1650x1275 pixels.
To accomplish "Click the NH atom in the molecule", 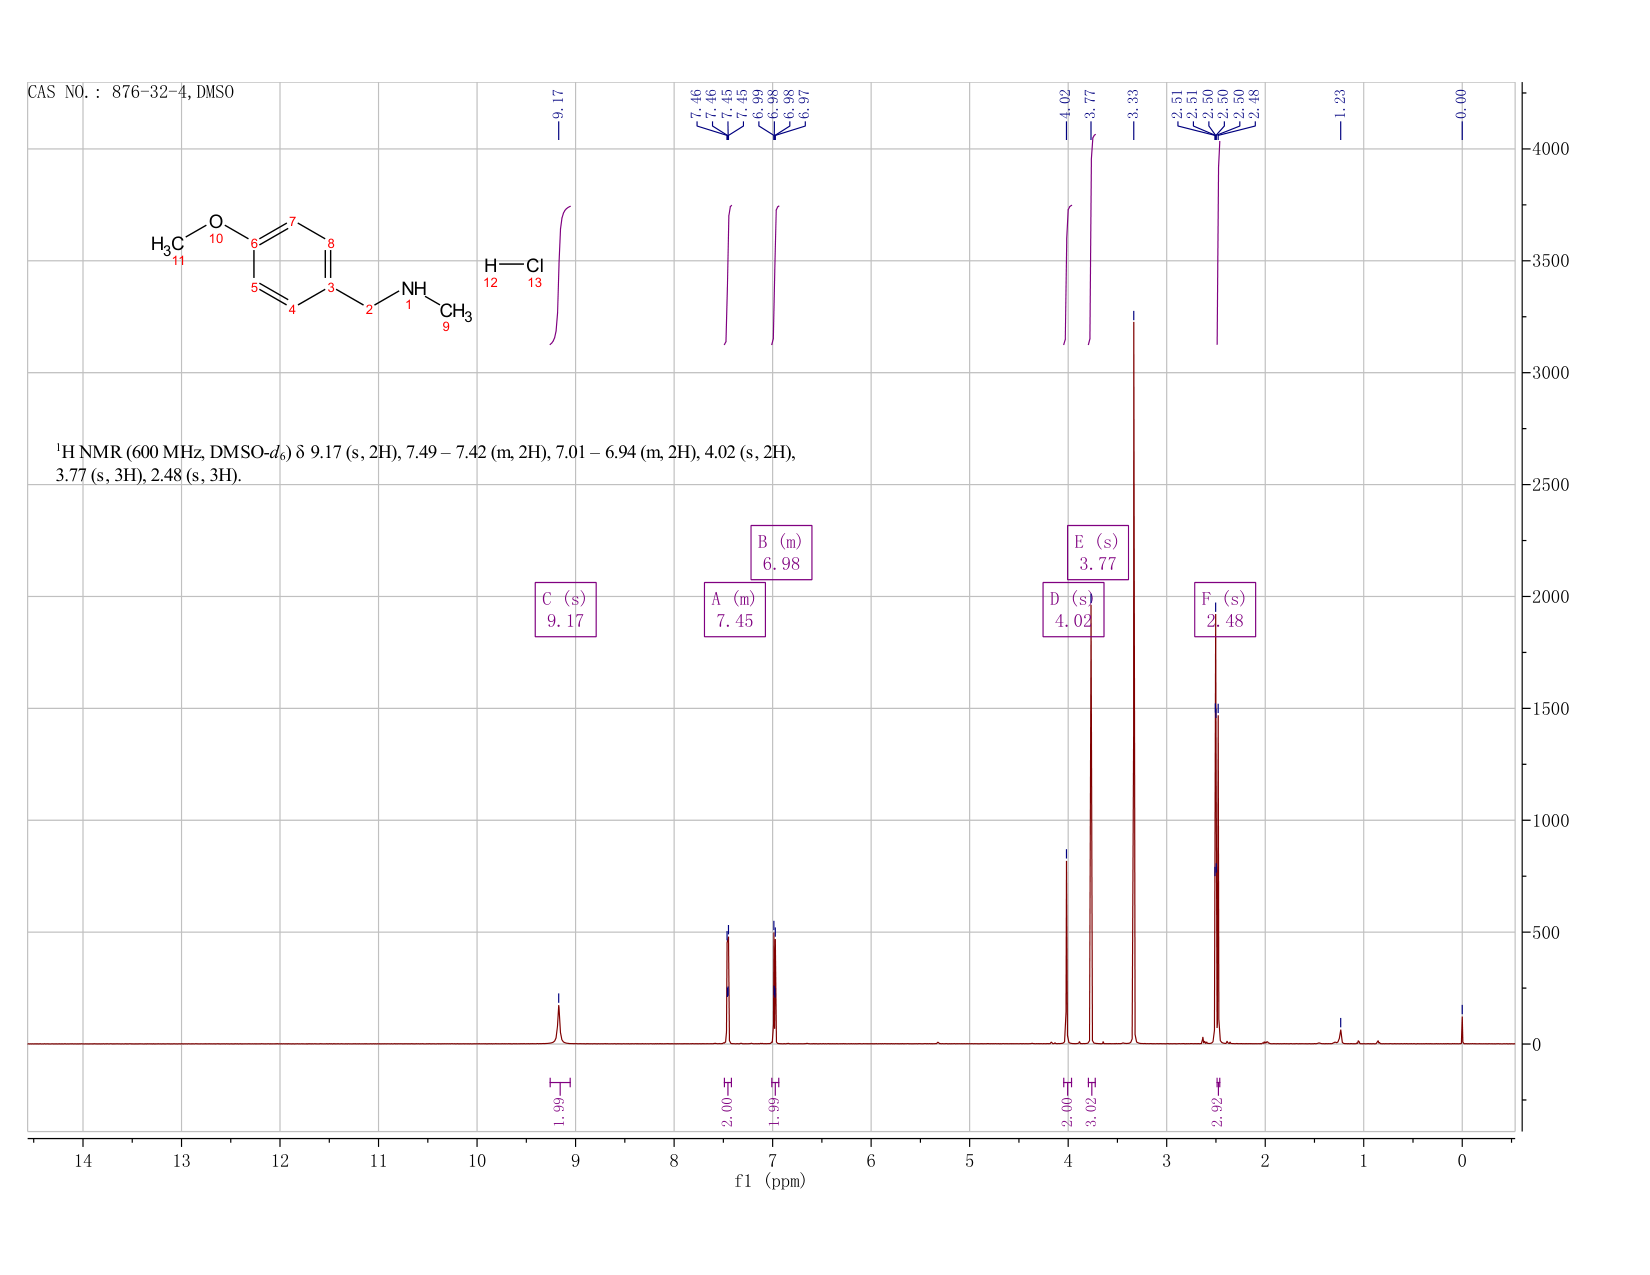I will [413, 289].
